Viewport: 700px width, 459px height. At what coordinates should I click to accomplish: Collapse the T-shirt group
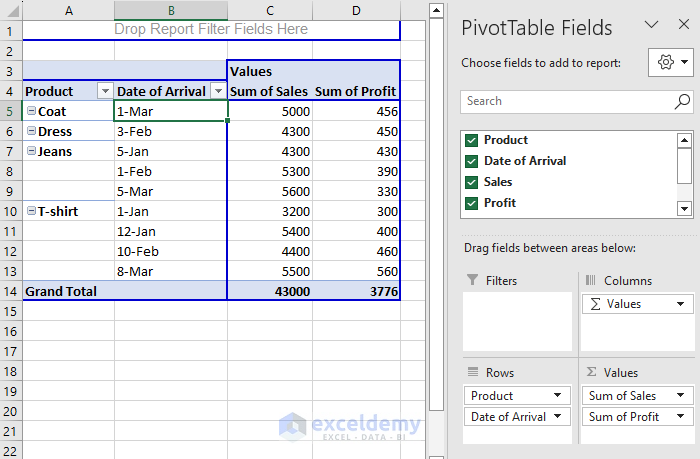point(31,211)
